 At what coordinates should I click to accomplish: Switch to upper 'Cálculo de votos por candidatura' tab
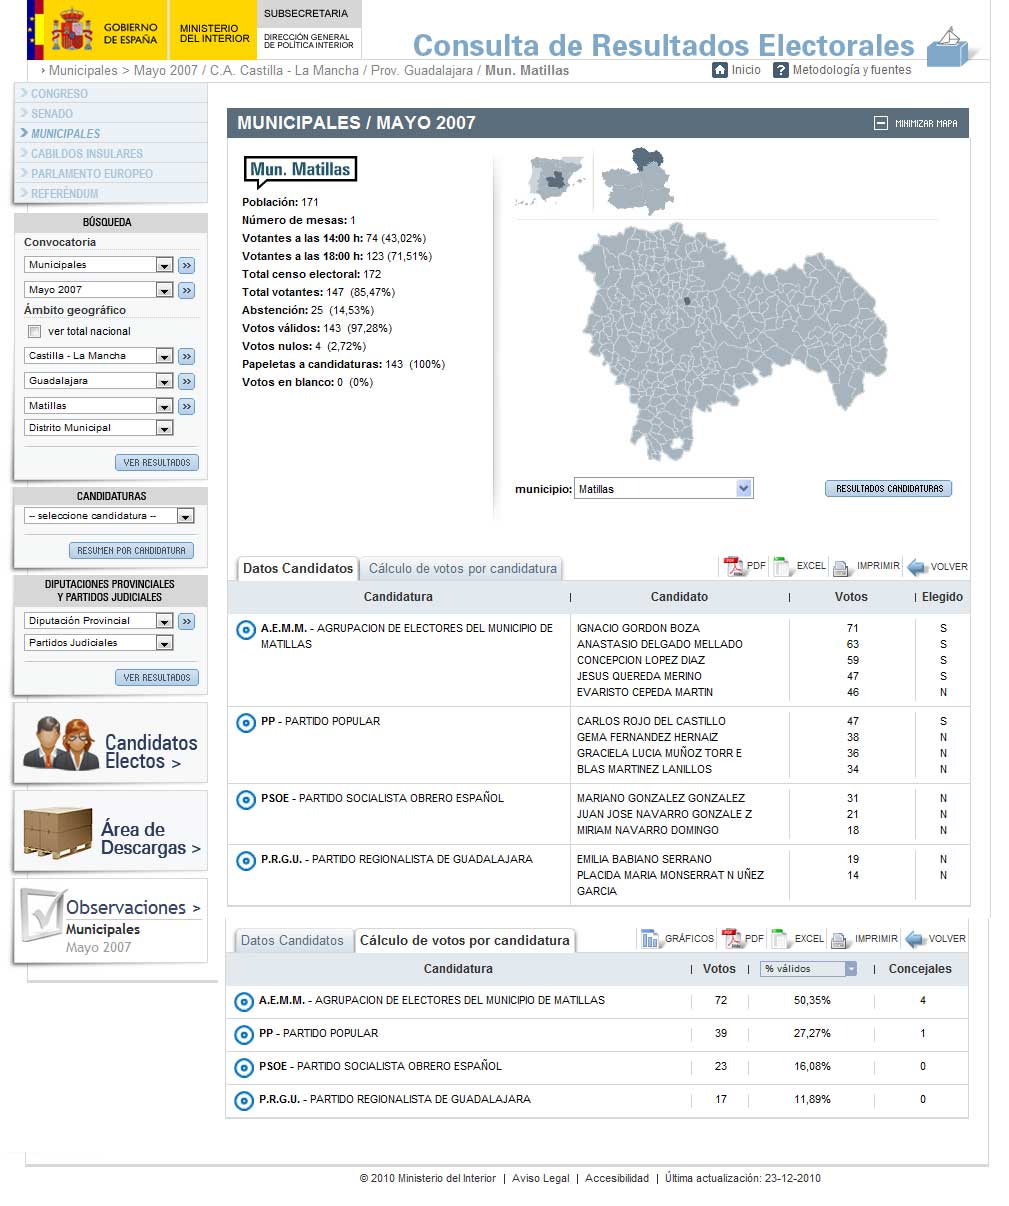462,568
